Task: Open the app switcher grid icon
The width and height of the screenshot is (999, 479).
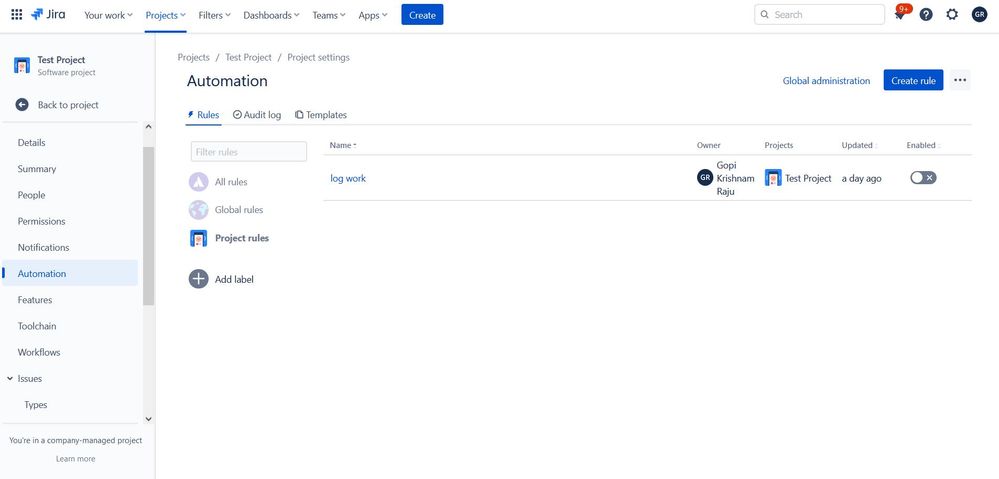Action: [17, 15]
